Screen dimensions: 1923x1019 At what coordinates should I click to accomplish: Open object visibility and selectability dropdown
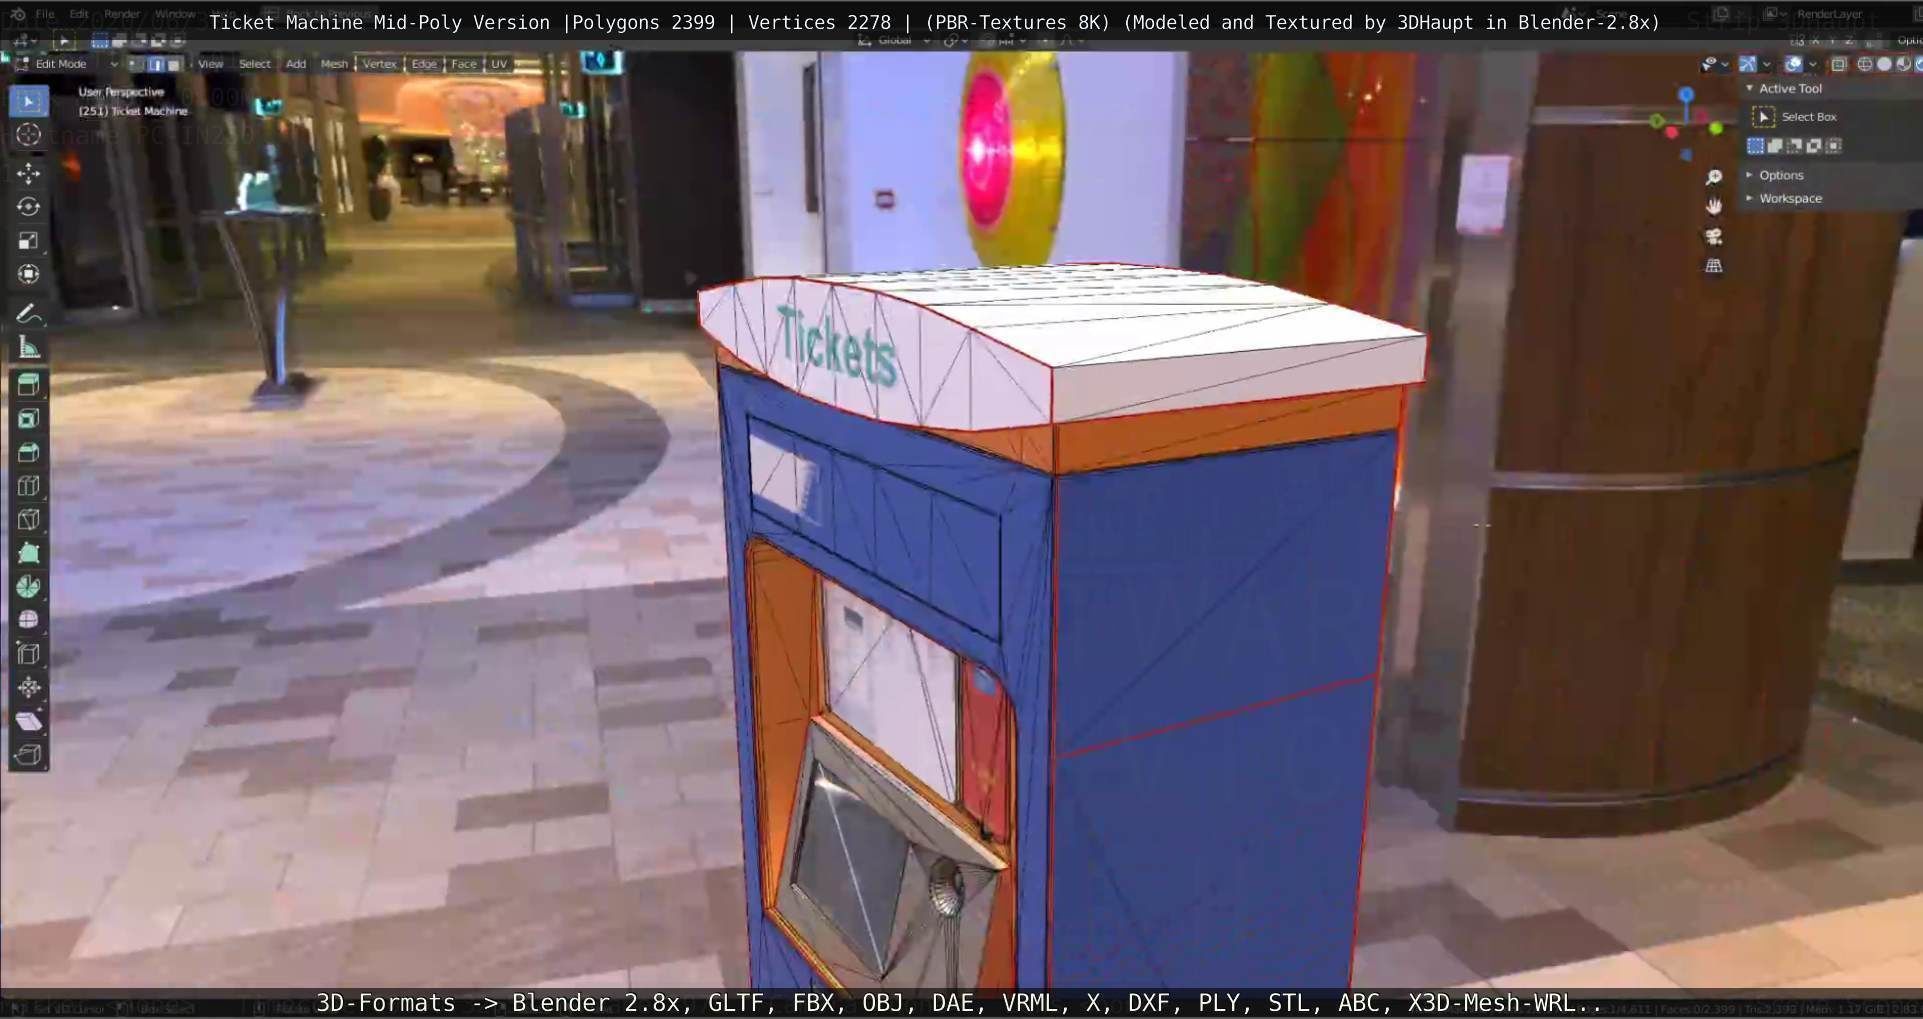tap(1715, 64)
